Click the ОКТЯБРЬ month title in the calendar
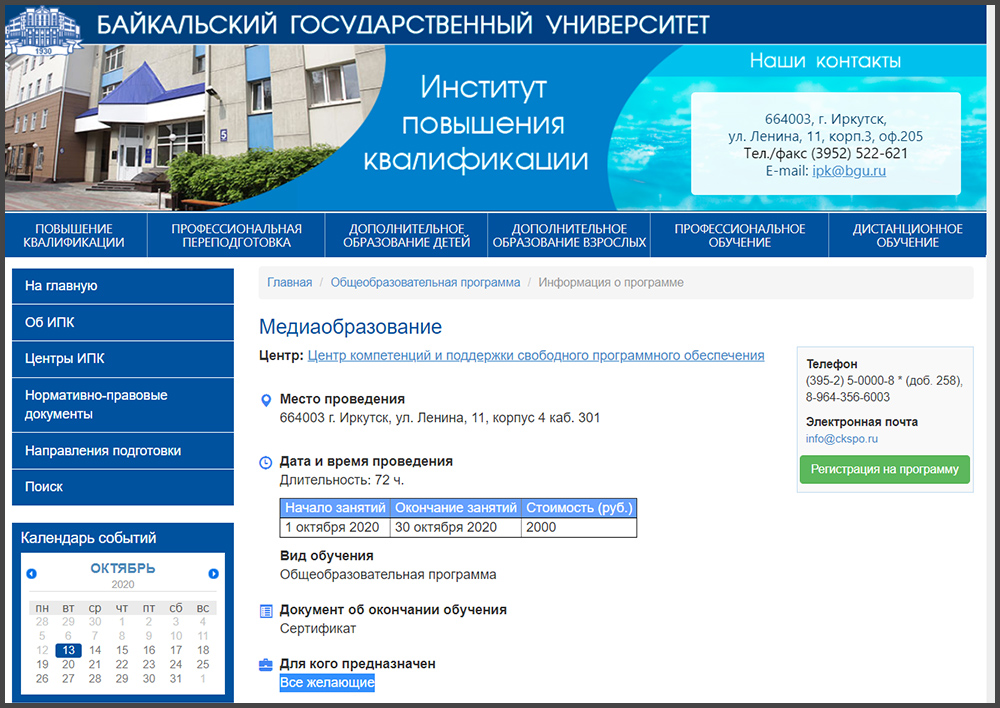The image size is (1000, 708). (x=122, y=568)
